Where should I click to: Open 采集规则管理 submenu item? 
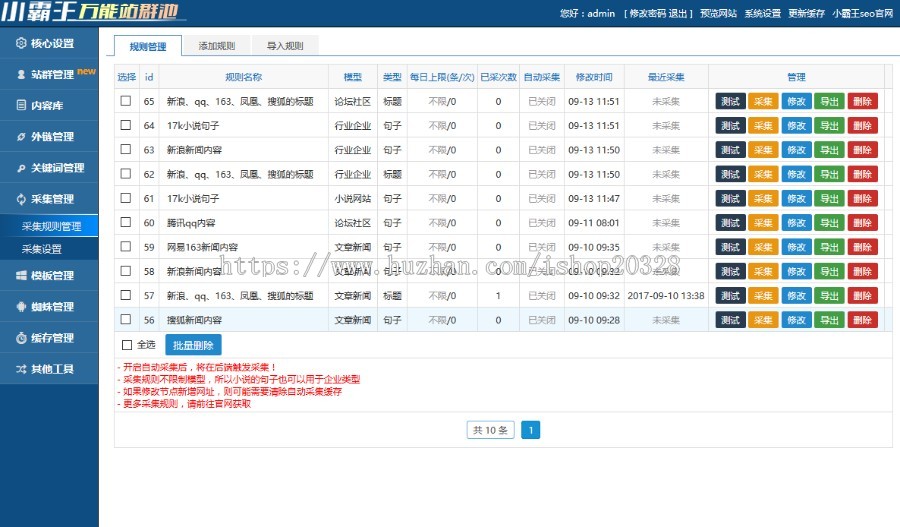[49, 226]
